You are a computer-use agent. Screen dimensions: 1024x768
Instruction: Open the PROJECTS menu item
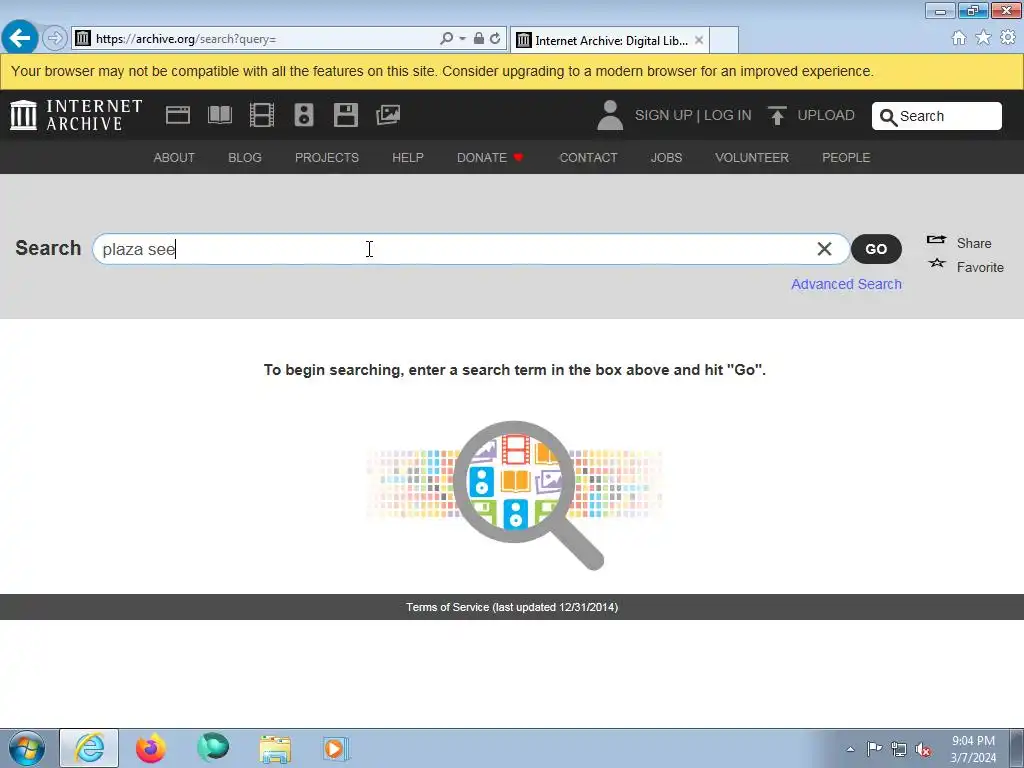click(327, 157)
